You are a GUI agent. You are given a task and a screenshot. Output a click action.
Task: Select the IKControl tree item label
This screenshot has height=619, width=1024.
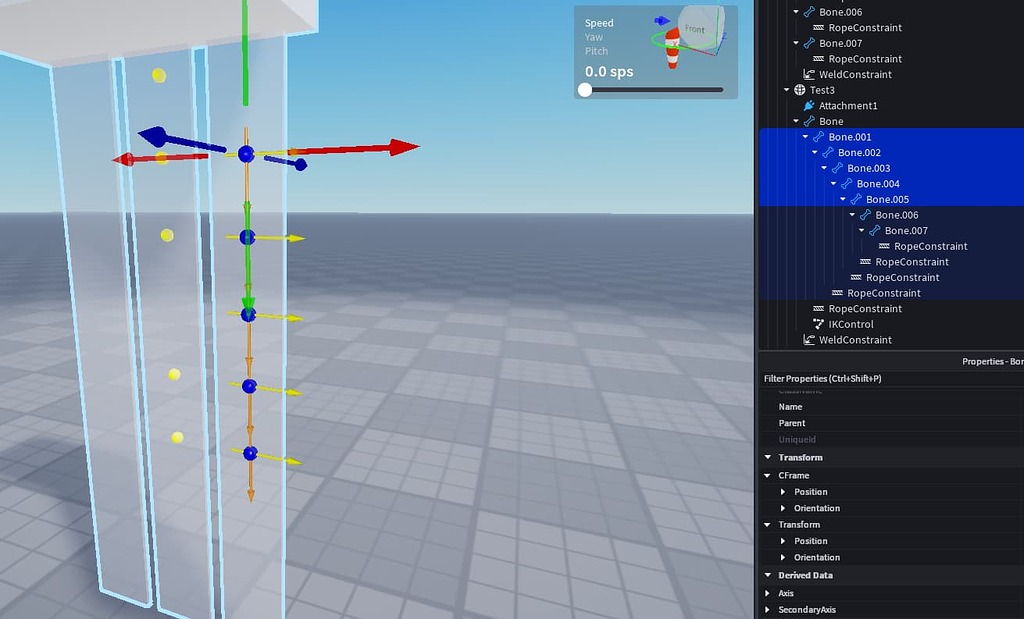tap(851, 325)
